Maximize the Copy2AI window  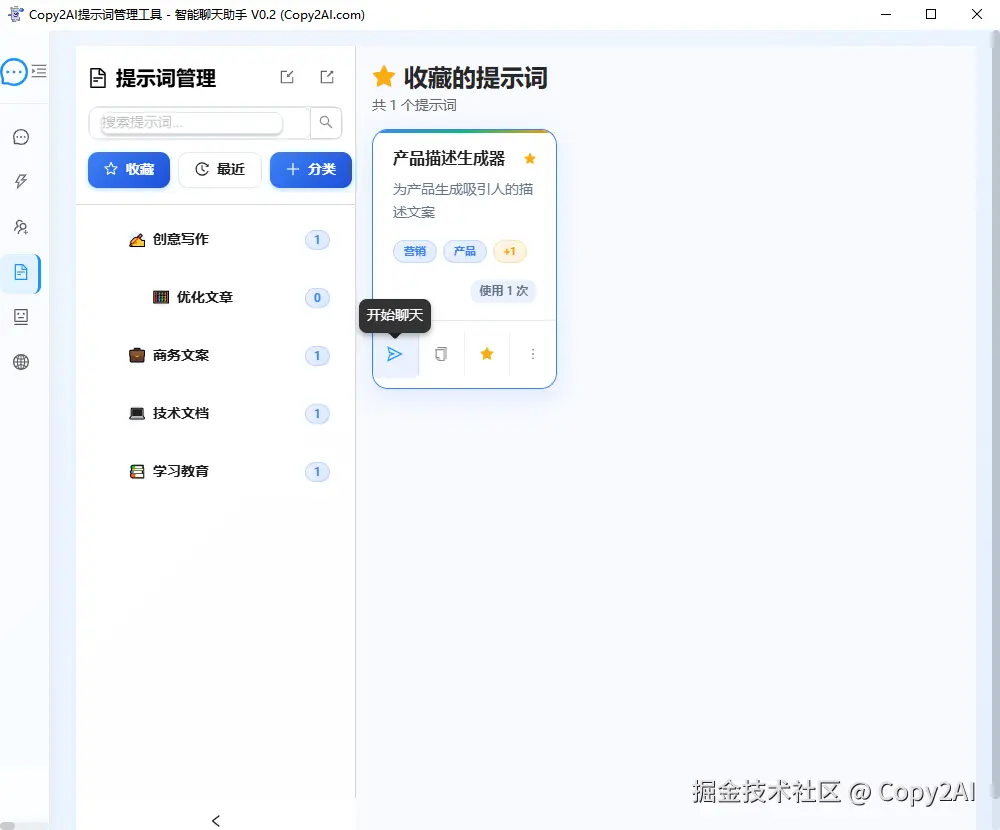point(931,14)
